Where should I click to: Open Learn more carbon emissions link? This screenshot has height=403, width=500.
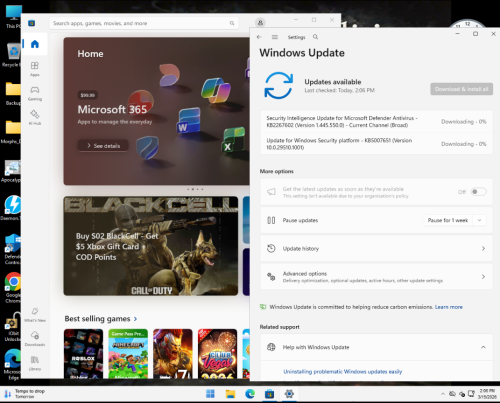(449, 307)
